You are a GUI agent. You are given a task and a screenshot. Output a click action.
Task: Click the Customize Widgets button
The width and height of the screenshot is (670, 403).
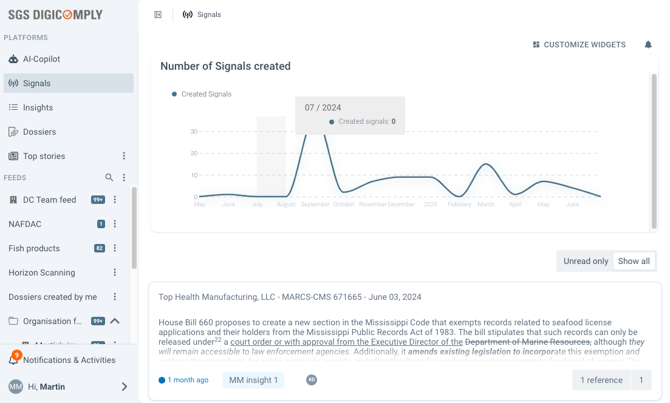click(579, 45)
